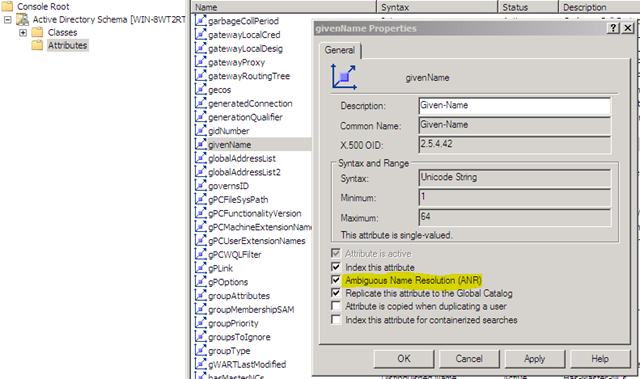Viewport: 640px width, 379px height.
Task: Click the globalAddressList attribute icon
Action: click(200, 158)
